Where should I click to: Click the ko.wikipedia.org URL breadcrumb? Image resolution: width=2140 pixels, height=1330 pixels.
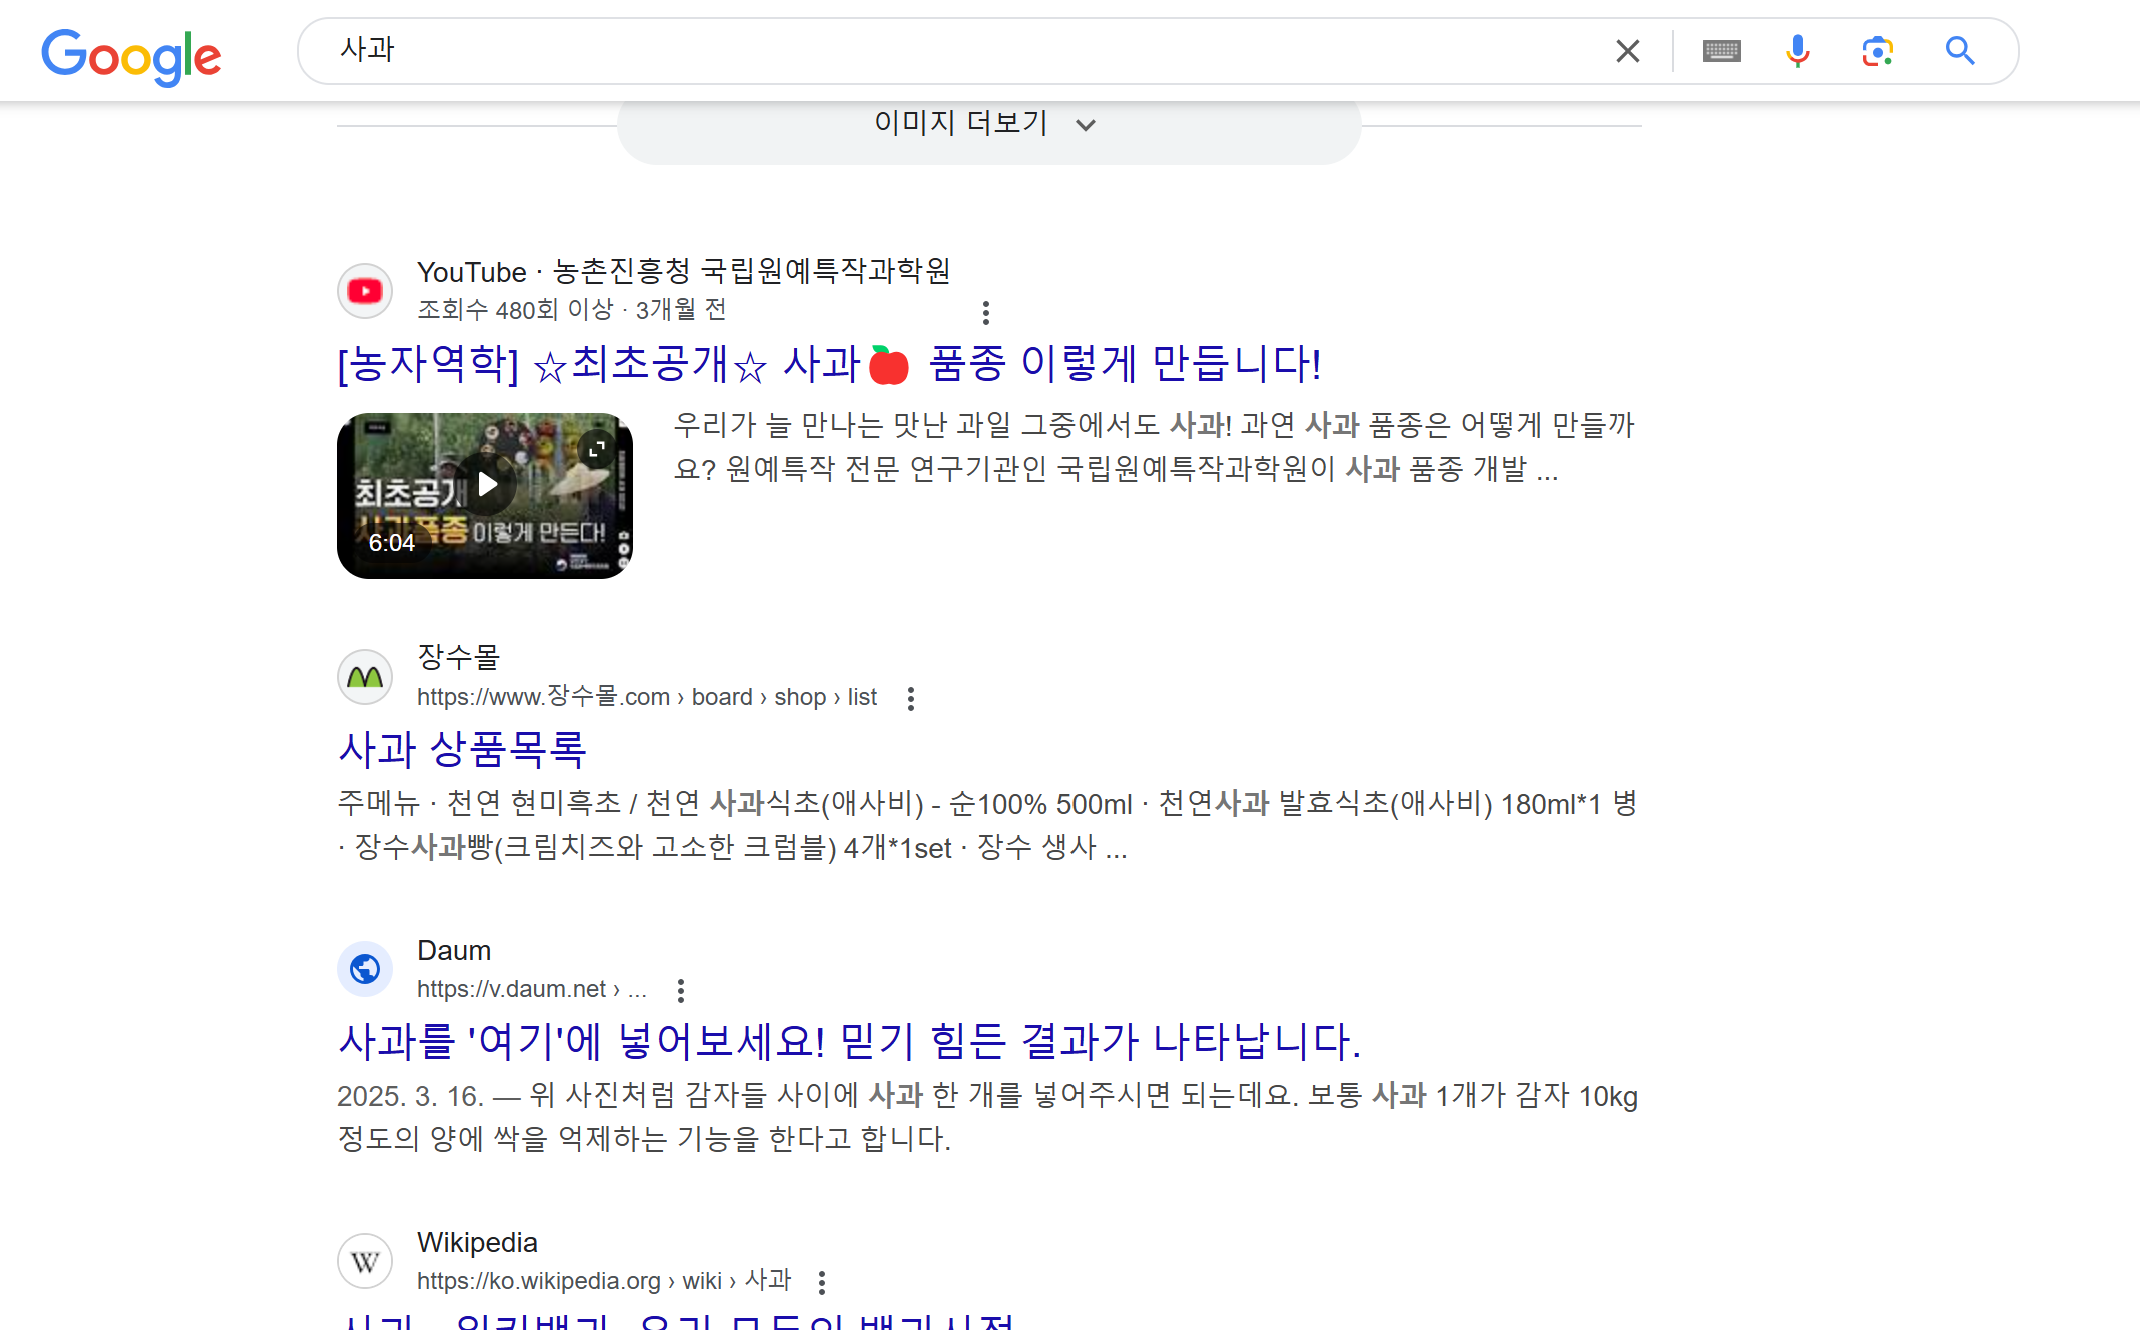click(x=604, y=1281)
